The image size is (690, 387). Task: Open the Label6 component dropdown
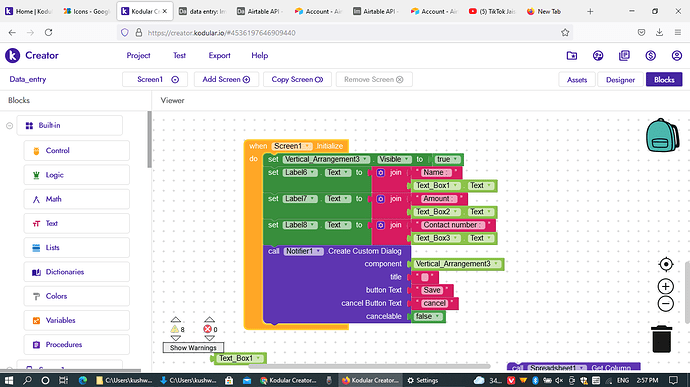(300, 173)
